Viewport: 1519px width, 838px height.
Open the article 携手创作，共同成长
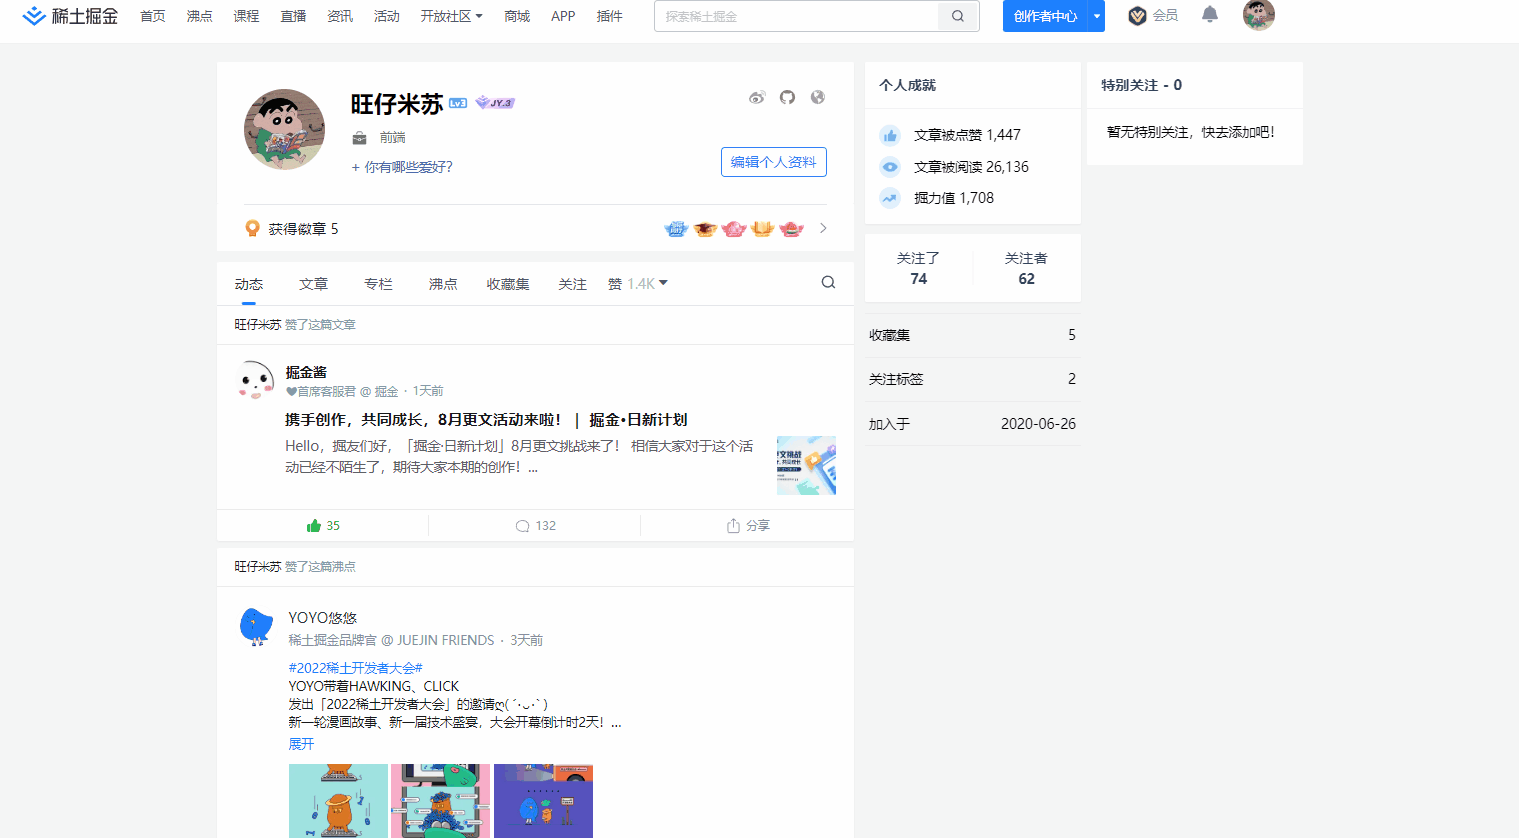pos(486,419)
